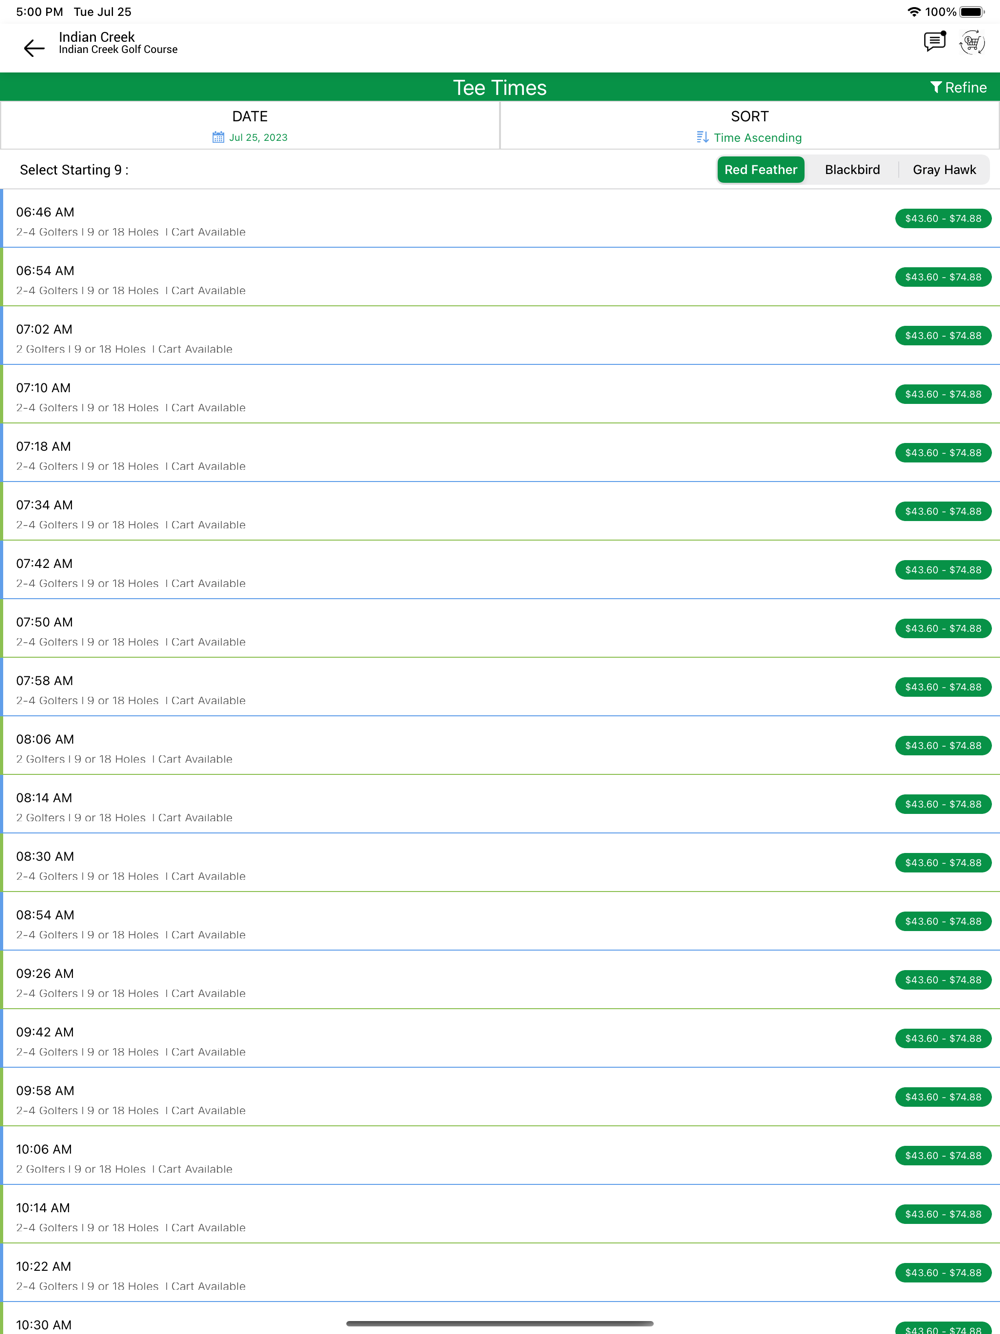
Task: Tap price button for 07:02 AM
Action: coord(943,336)
